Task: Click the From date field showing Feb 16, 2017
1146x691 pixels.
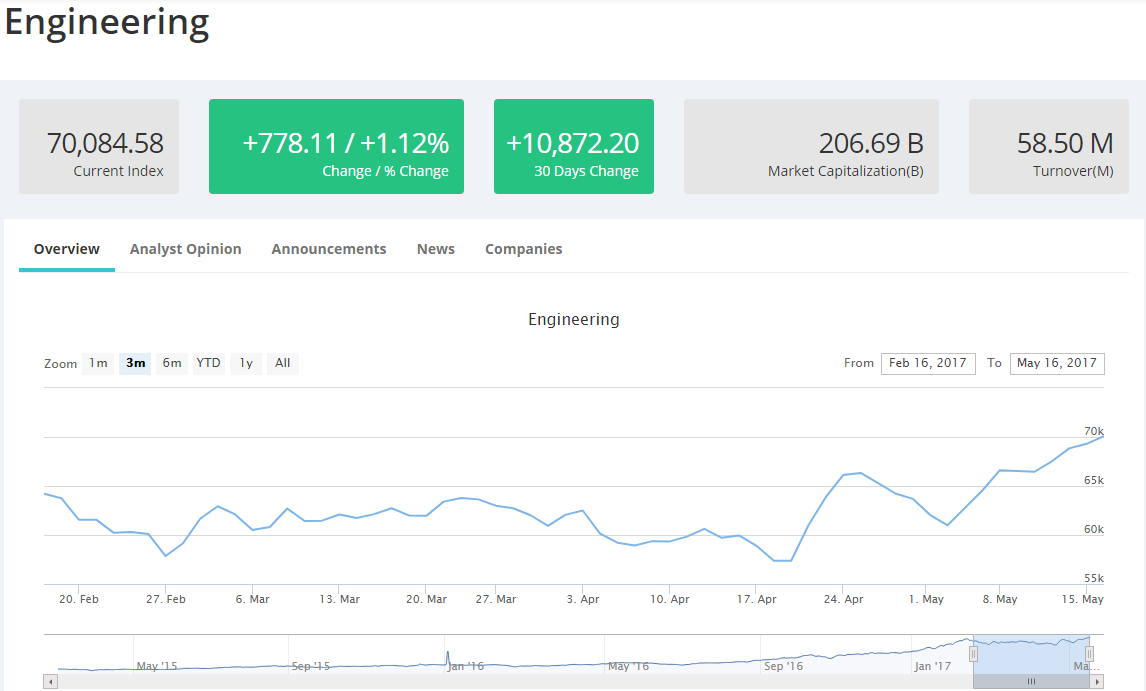Action: point(928,363)
